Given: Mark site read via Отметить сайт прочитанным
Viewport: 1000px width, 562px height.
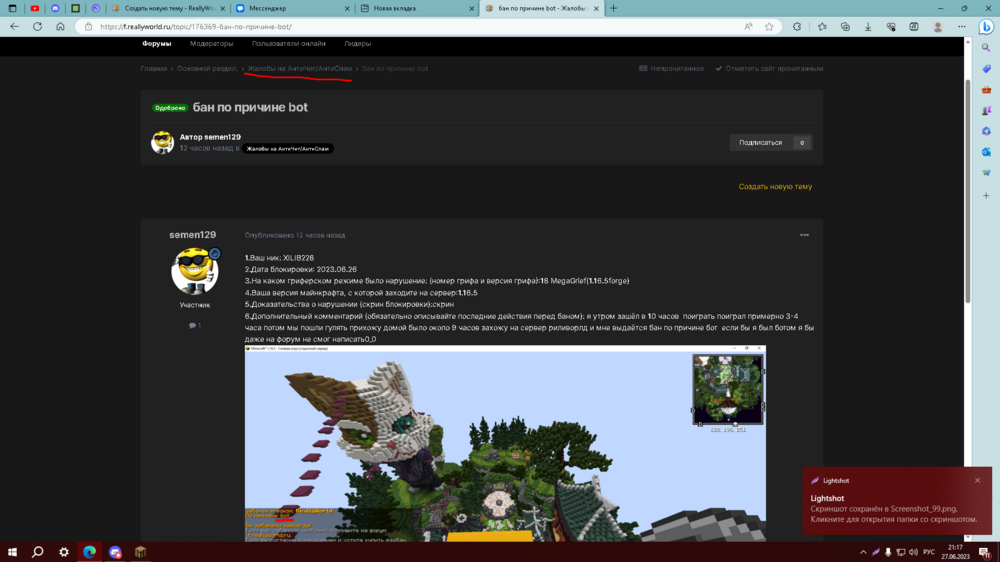Looking at the screenshot, I should point(769,68).
